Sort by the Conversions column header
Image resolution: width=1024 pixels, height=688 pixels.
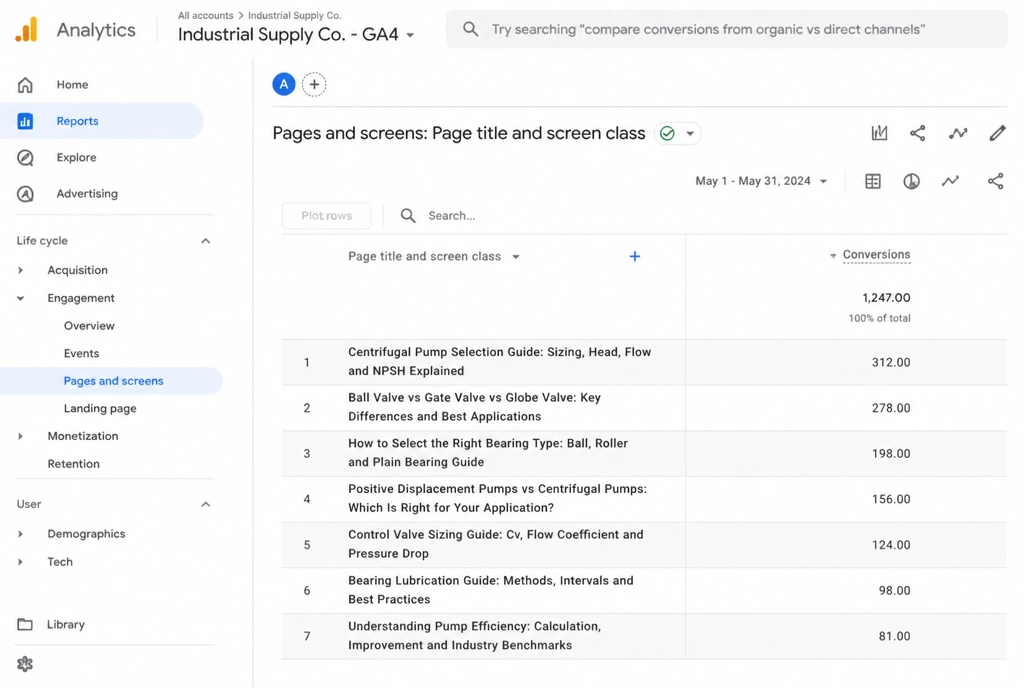pos(876,255)
